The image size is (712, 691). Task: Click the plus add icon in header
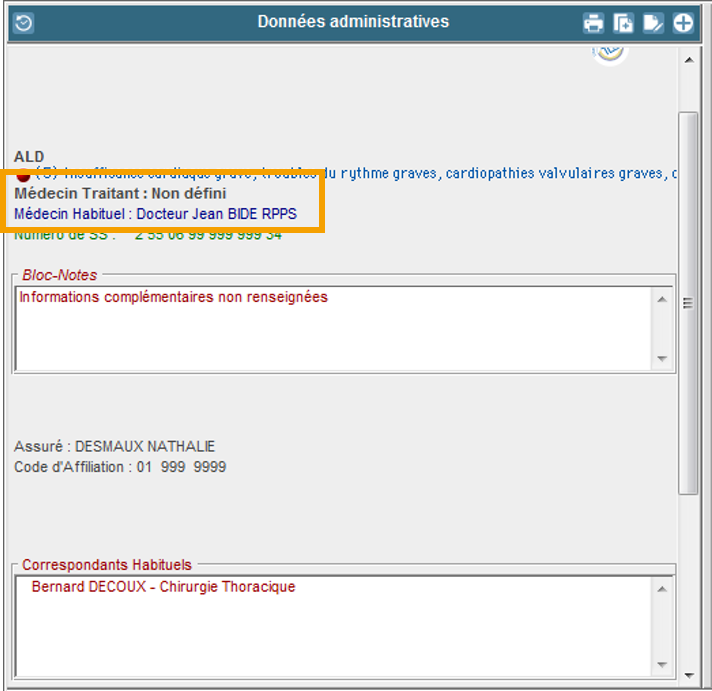683,23
